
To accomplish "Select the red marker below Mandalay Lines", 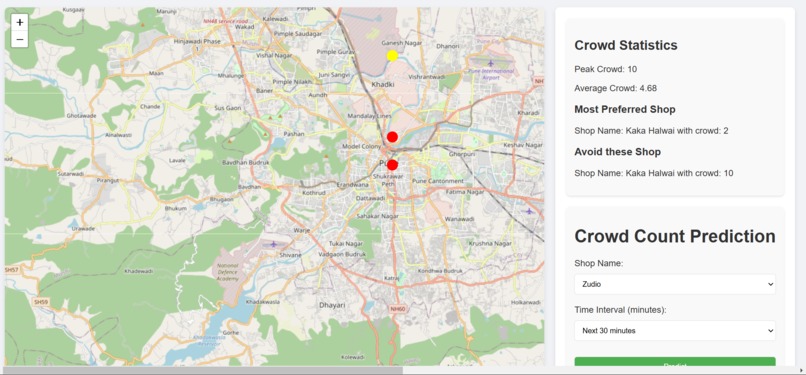I will pyautogui.click(x=392, y=137).
